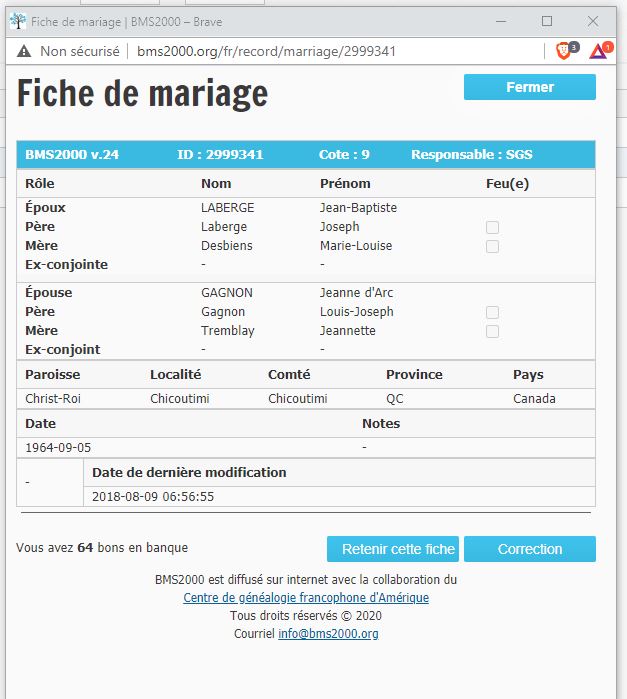Select the Localité value Chicoutimi
The width and height of the screenshot is (627, 699).
tap(180, 399)
